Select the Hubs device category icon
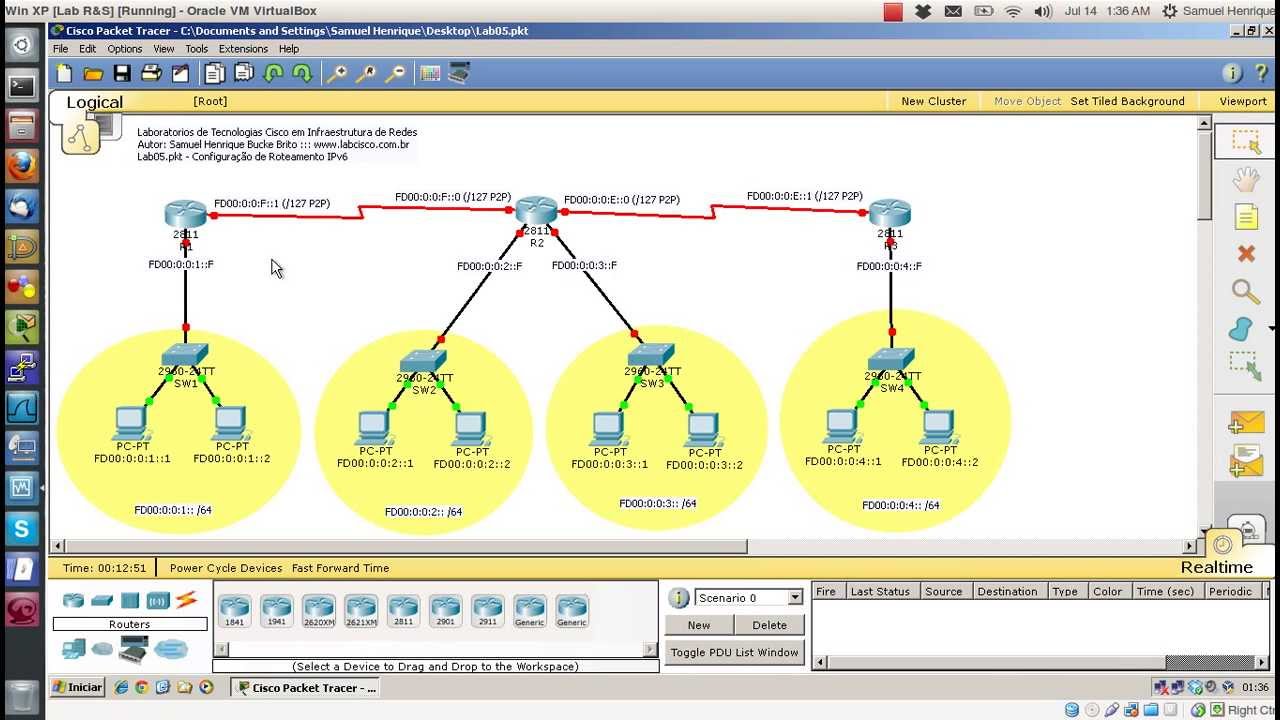 (130, 600)
